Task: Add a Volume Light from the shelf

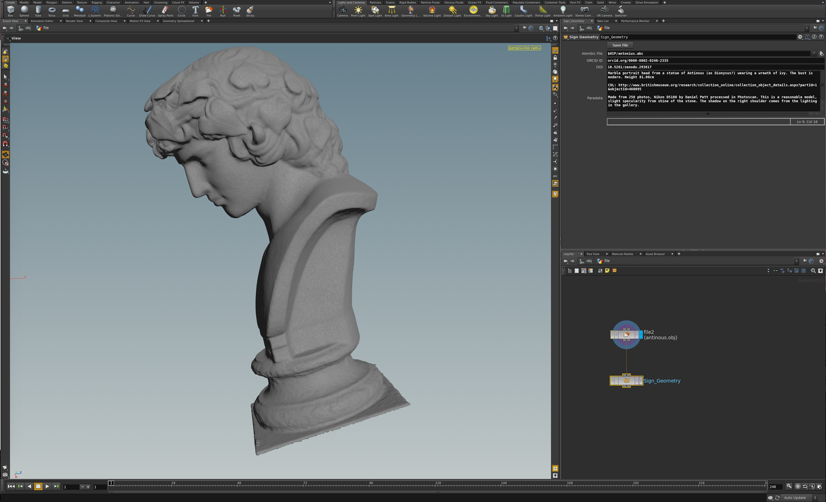Action: tap(432, 11)
